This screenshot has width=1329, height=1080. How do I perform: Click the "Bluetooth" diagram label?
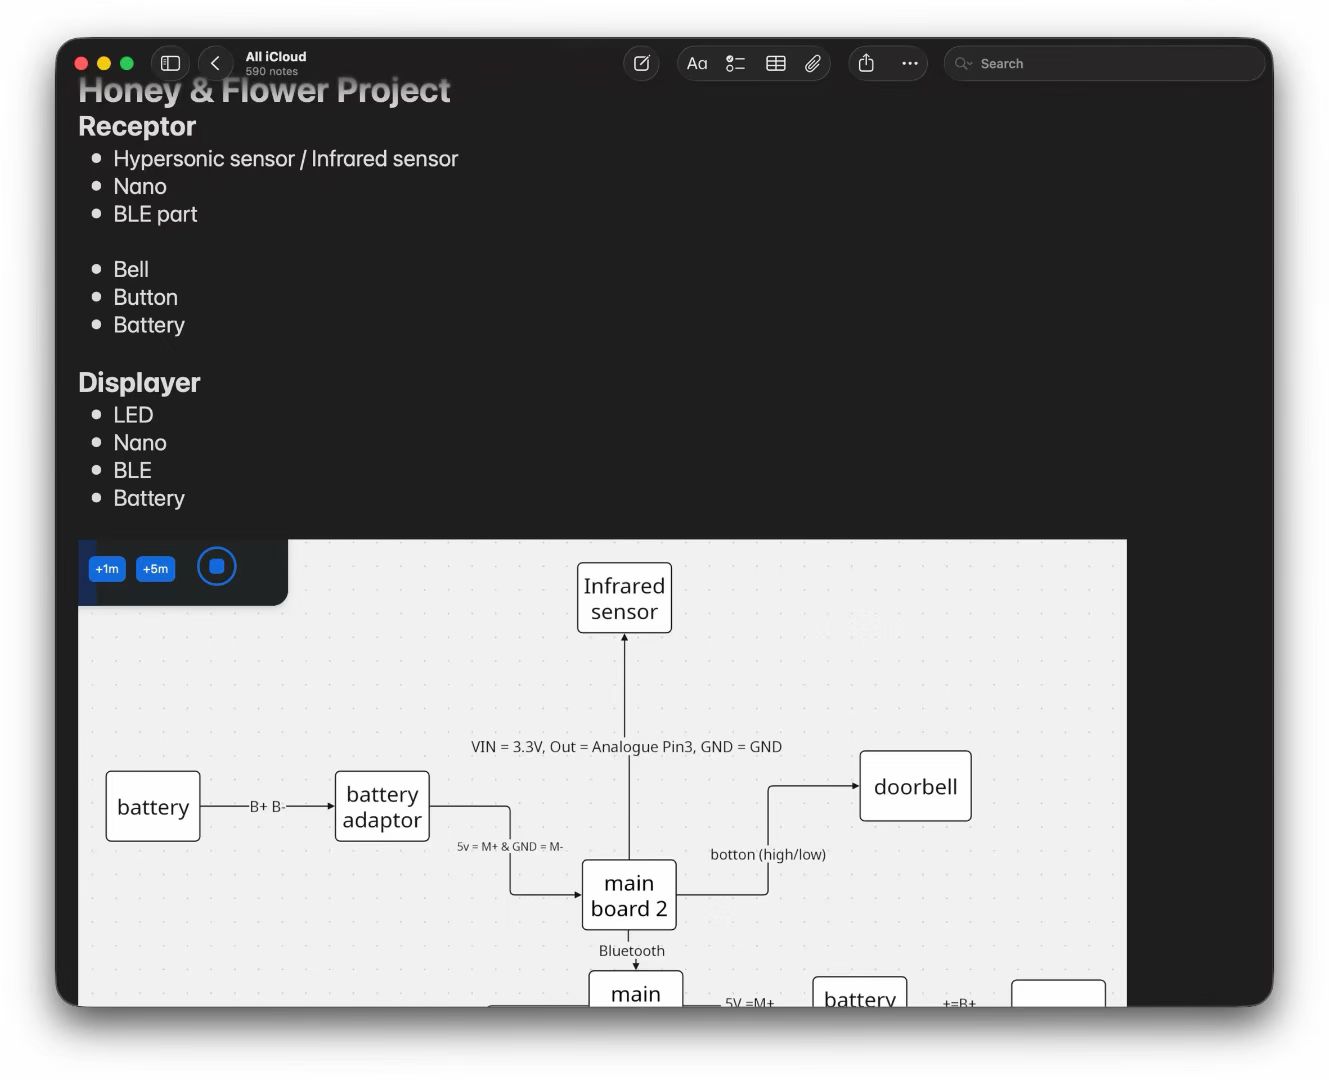(631, 950)
